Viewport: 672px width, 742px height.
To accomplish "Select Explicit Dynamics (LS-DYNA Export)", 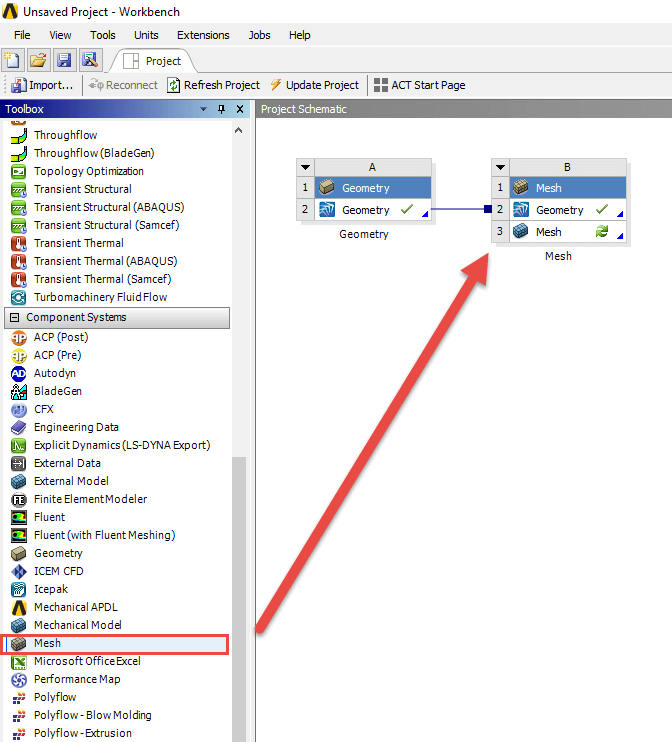I will 122,445.
